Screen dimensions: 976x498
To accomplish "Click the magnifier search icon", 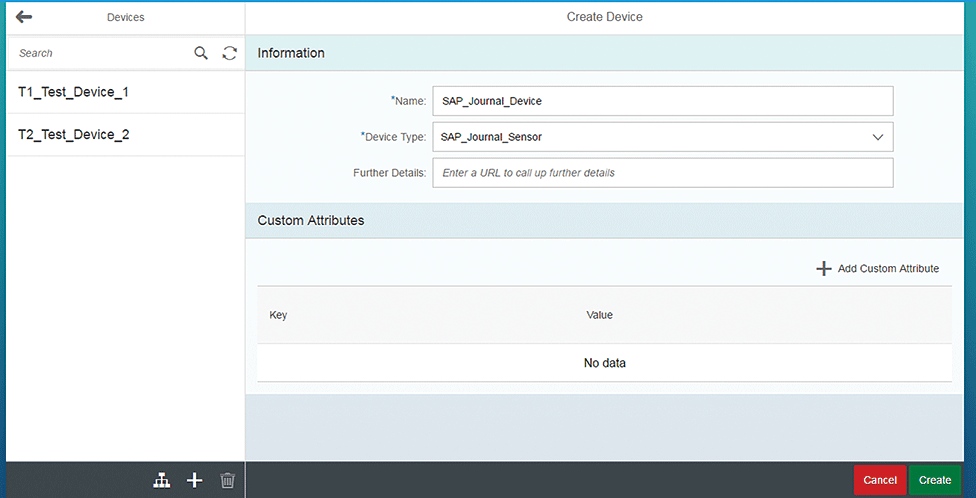I will tap(201, 53).
